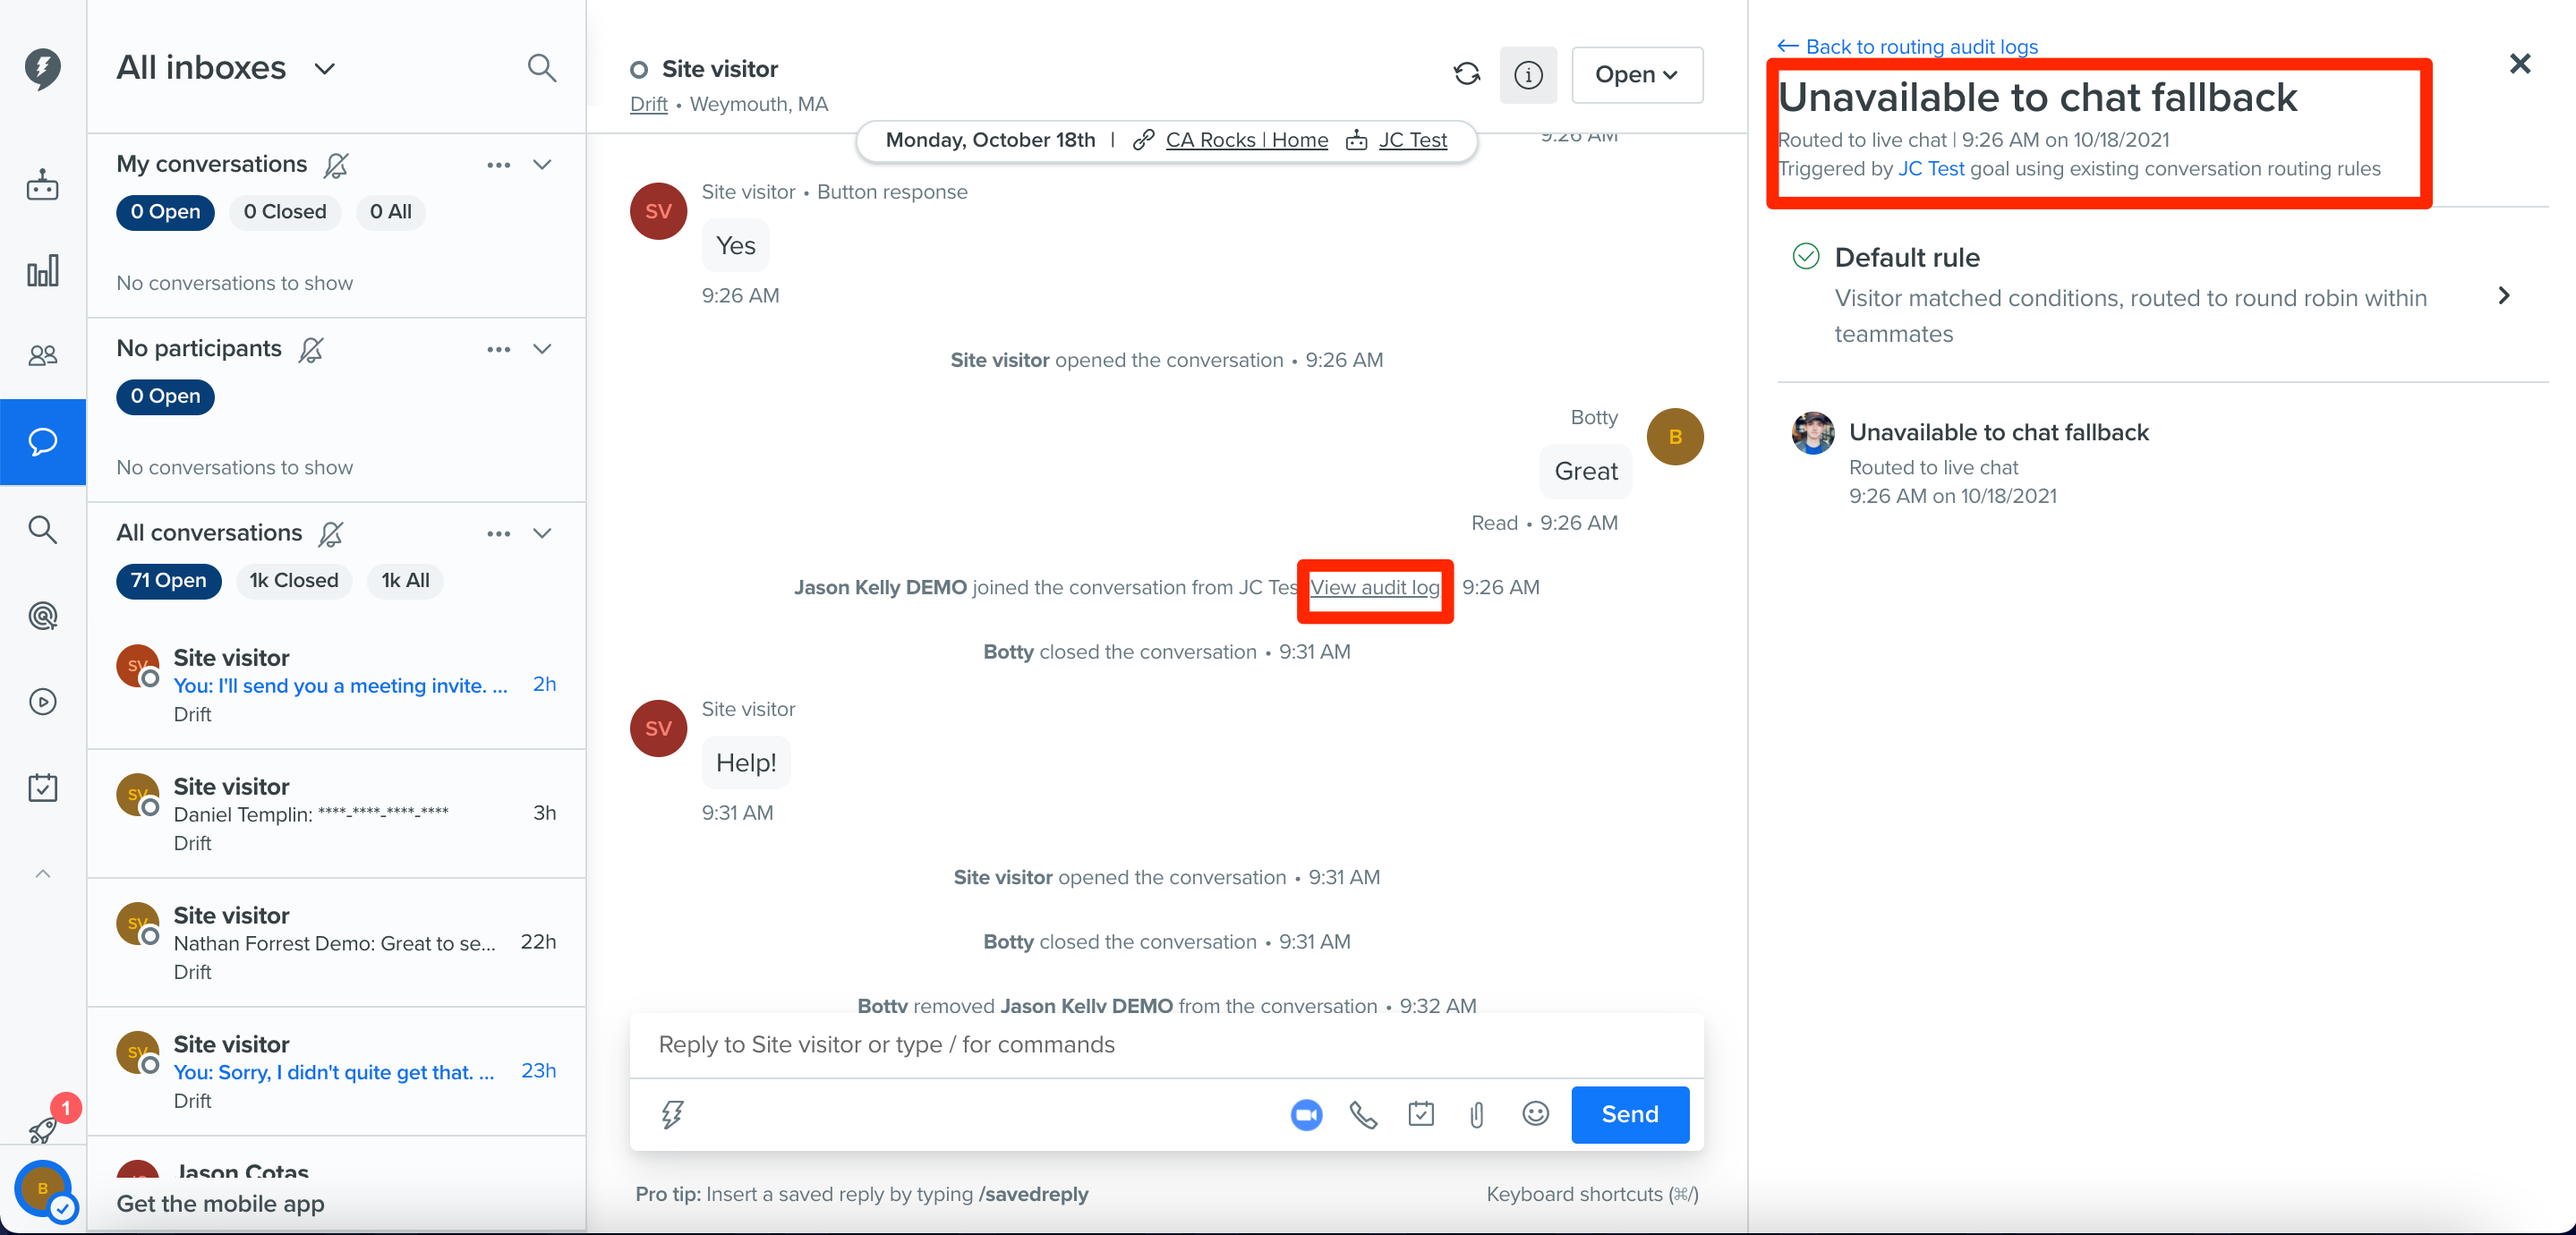2576x1235 pixels.
Task: Open the Meetings calendar icon in sidebar
Action: coord(42,787)
